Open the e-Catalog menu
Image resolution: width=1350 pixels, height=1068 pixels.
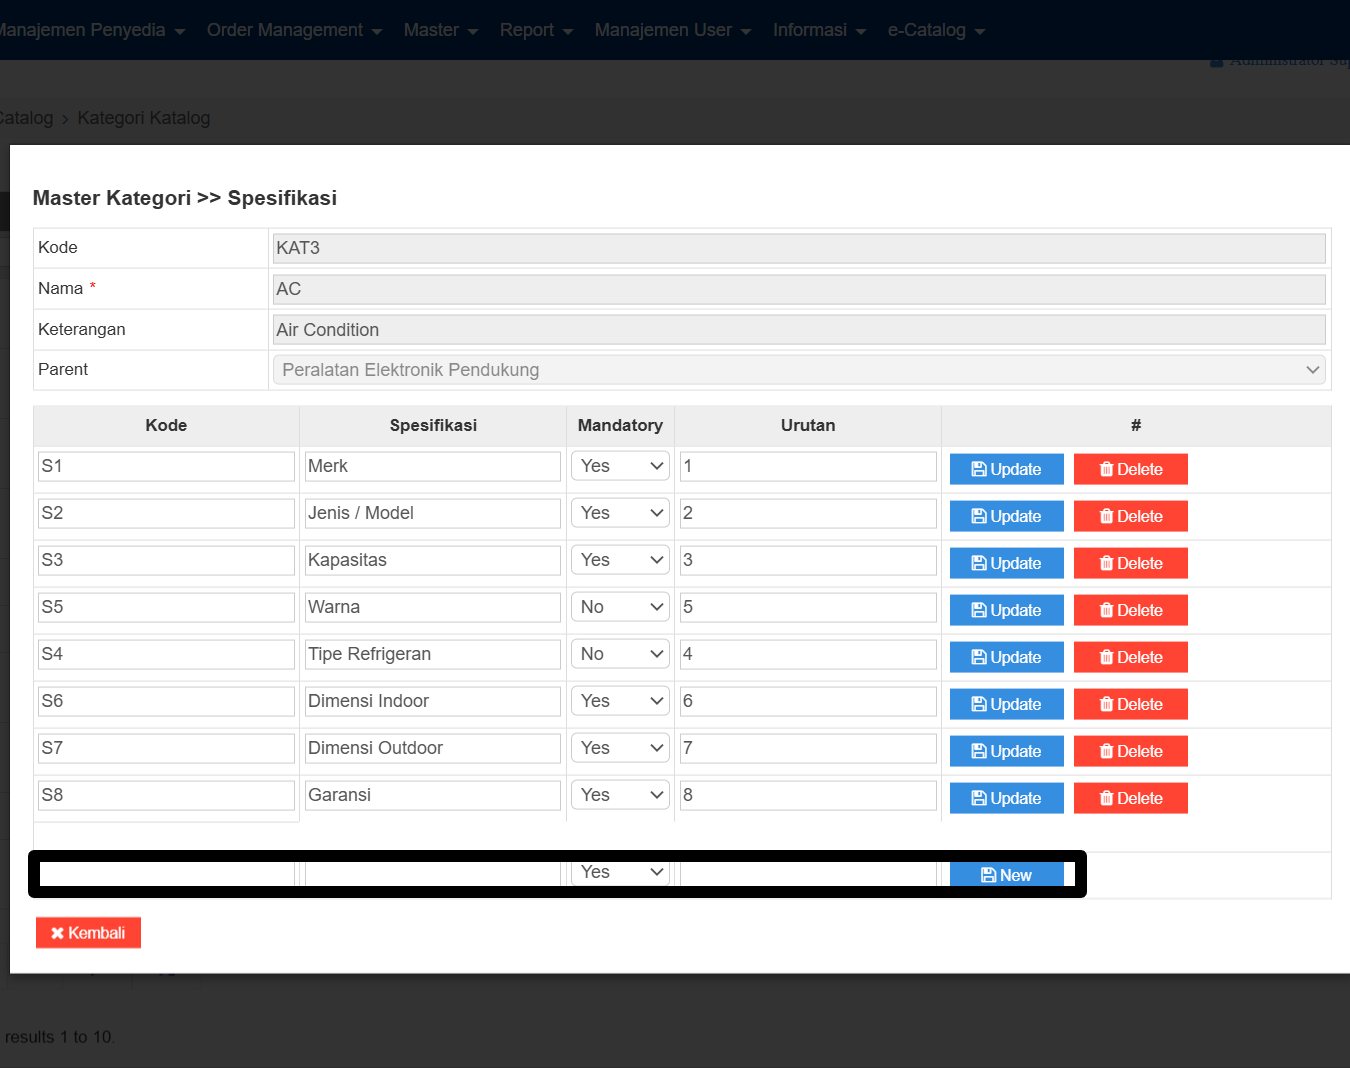[x=936, y=30]
